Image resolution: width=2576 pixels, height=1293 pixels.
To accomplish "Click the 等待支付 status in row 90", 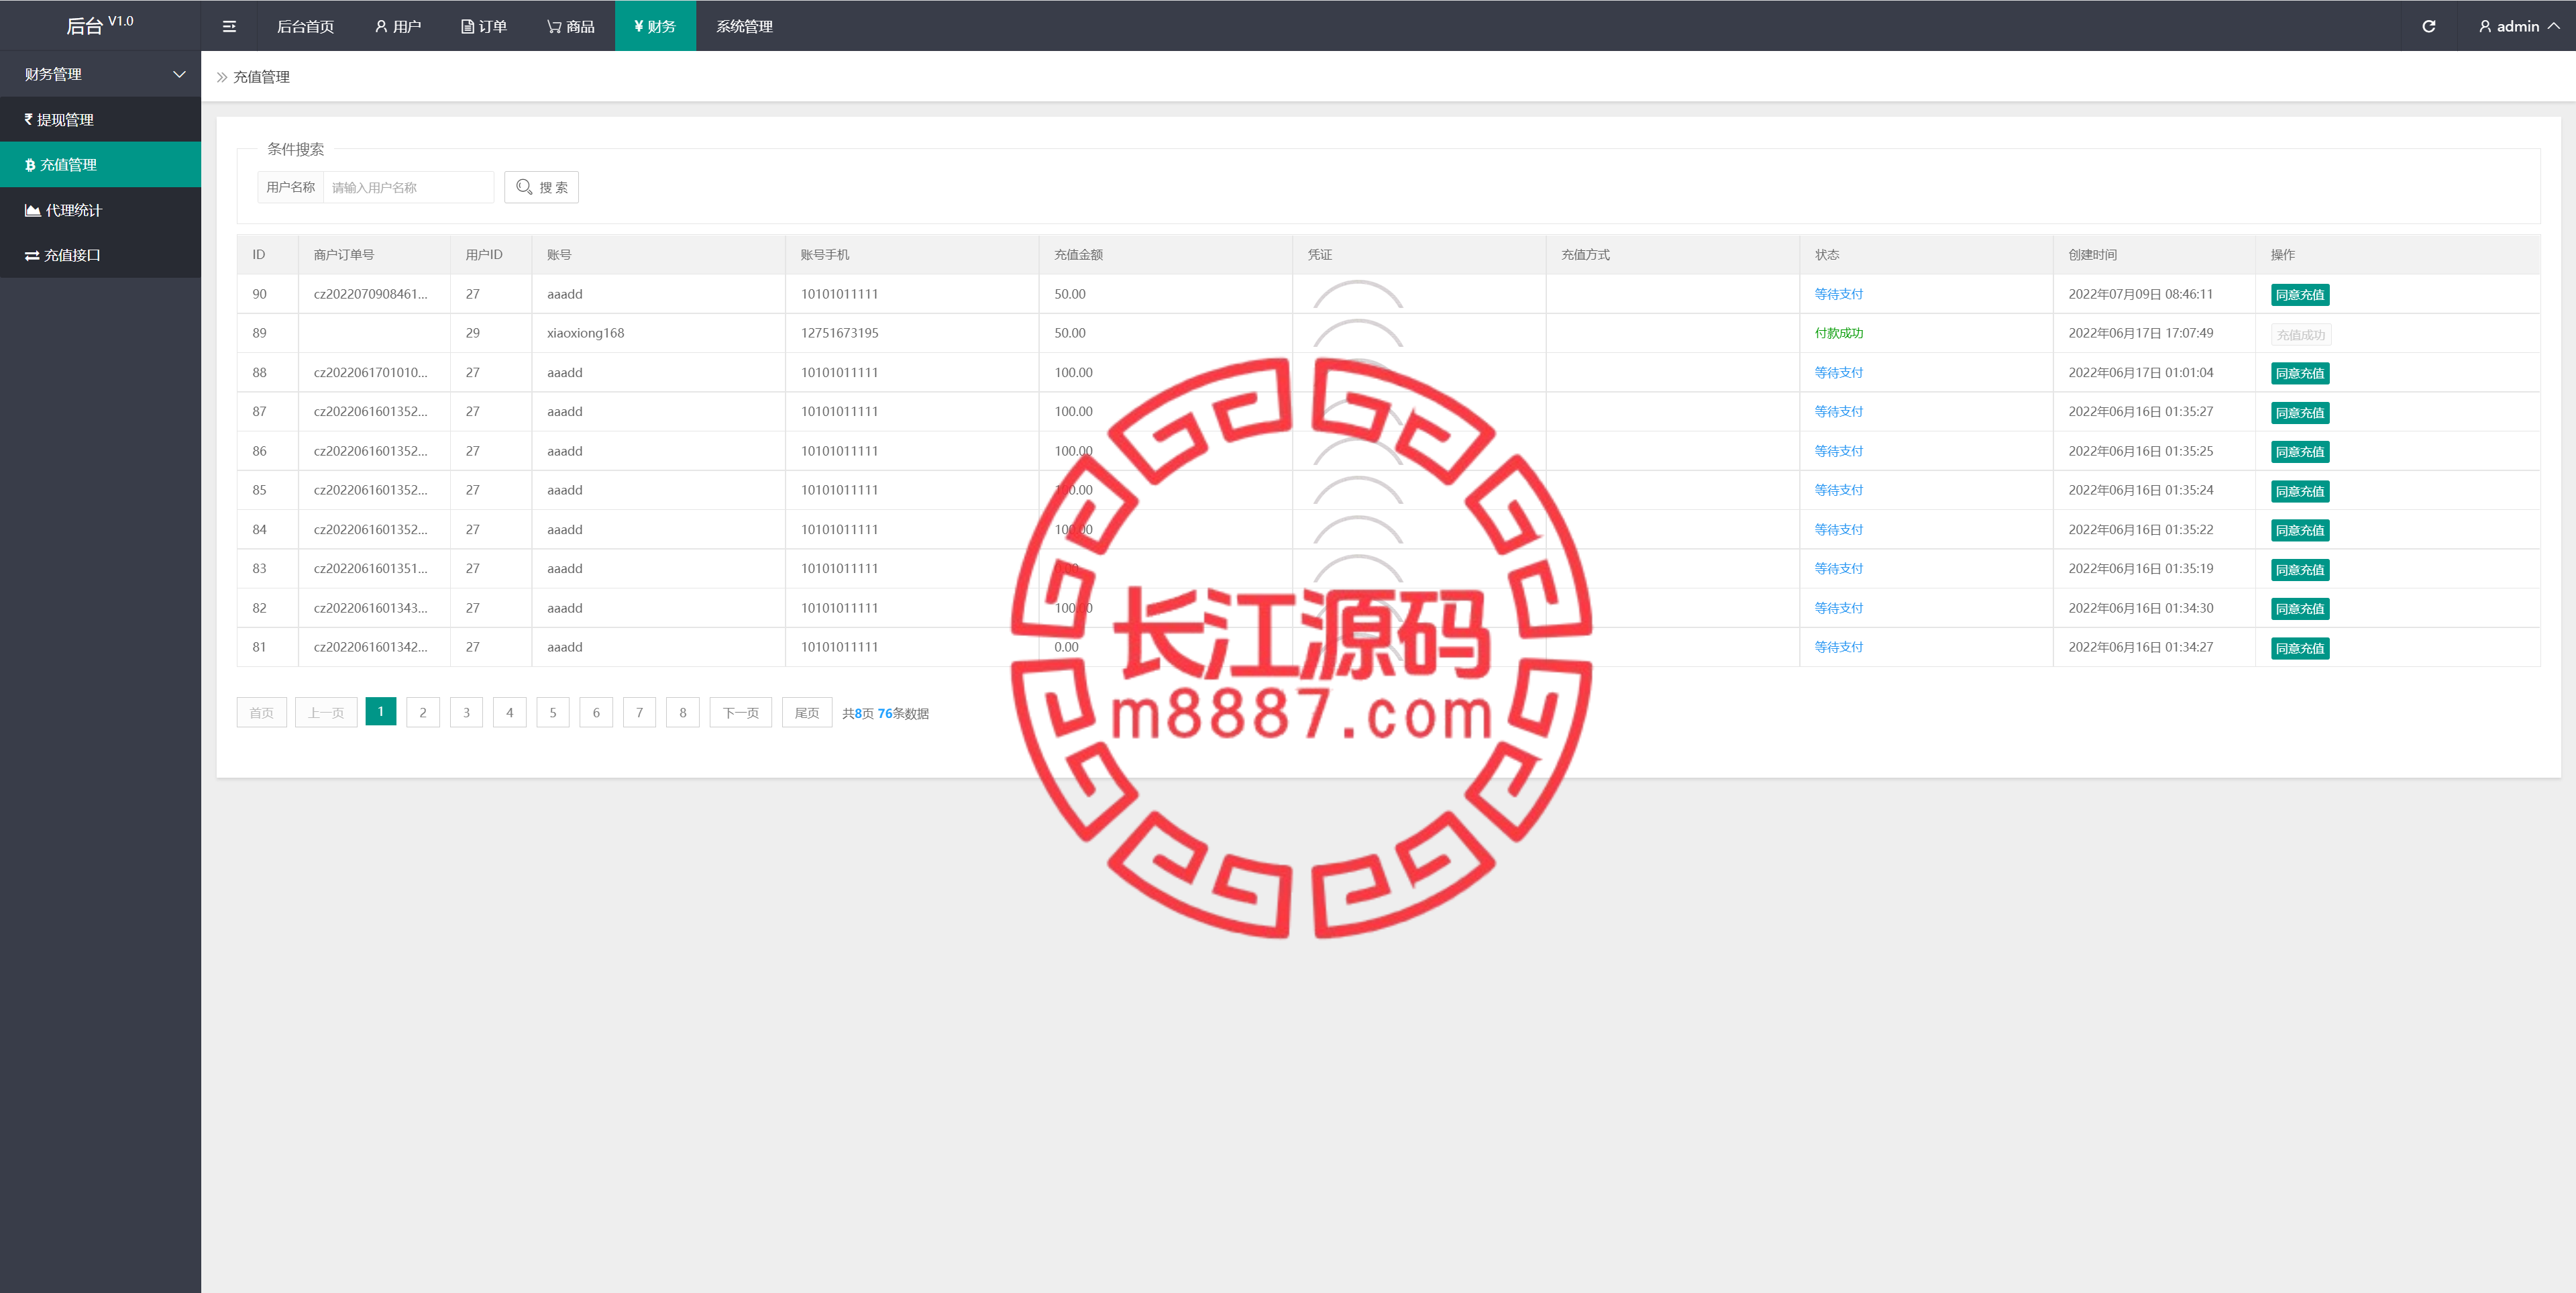I will pyautogui.click(x=1838, y=294).
